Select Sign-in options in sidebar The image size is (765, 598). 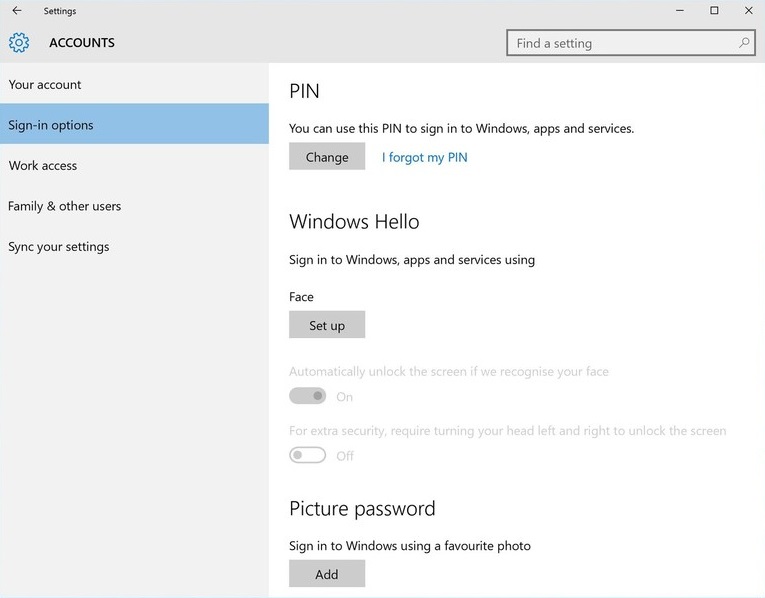[x=134, y=125]
